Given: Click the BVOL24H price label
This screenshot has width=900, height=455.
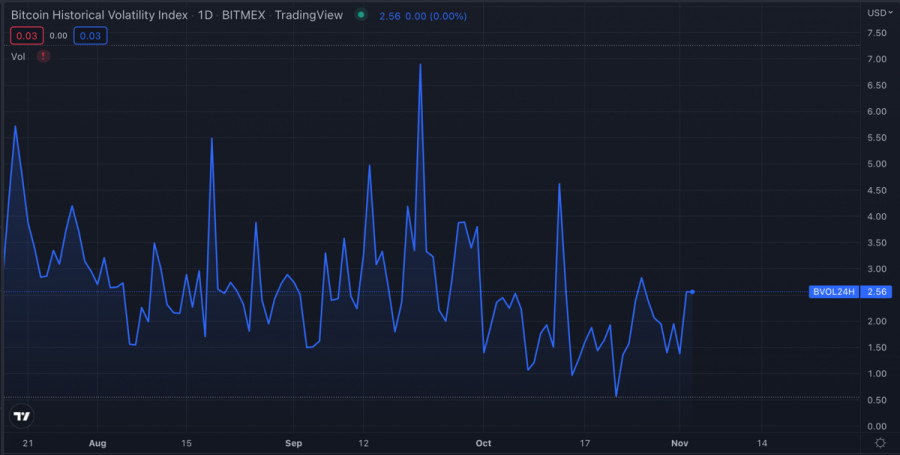Looking at the screenshot, I should [832, 292].
